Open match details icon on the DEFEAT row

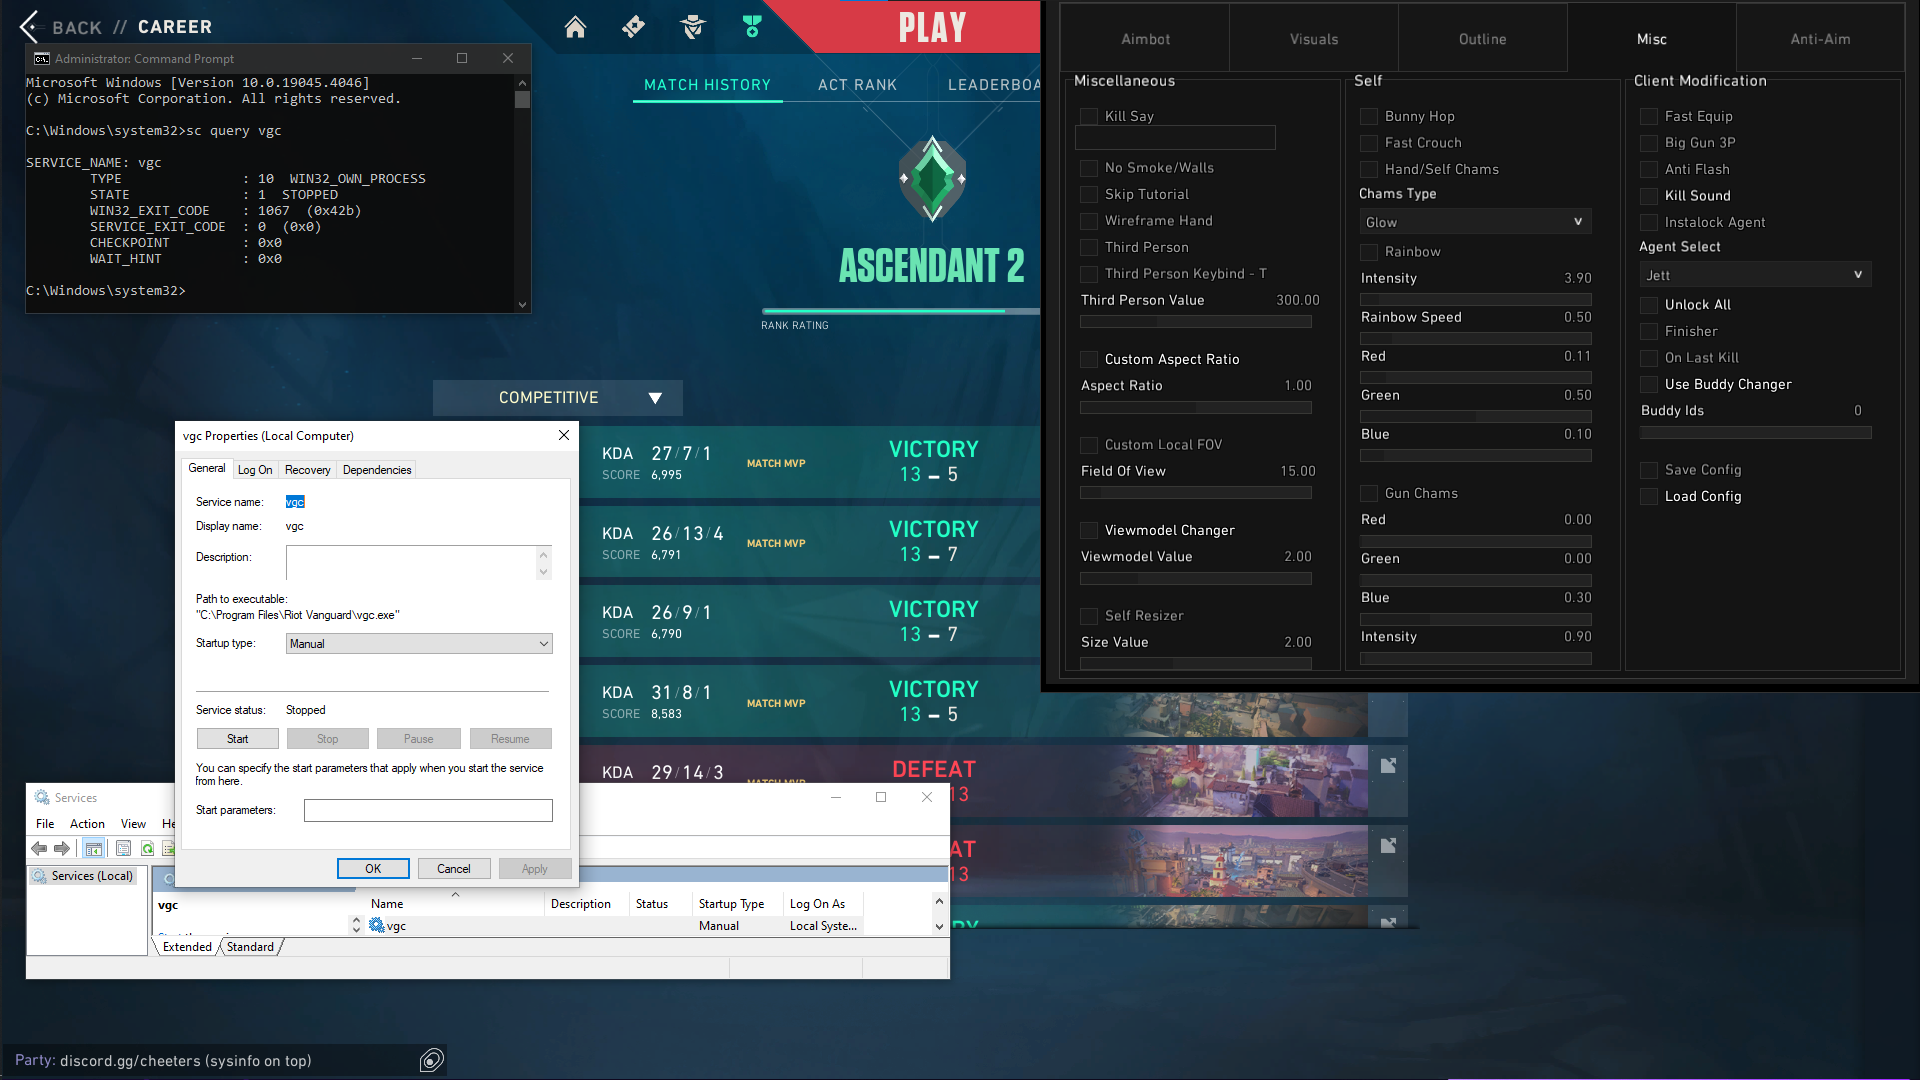pyautogui.click(x=1388, y=765)
